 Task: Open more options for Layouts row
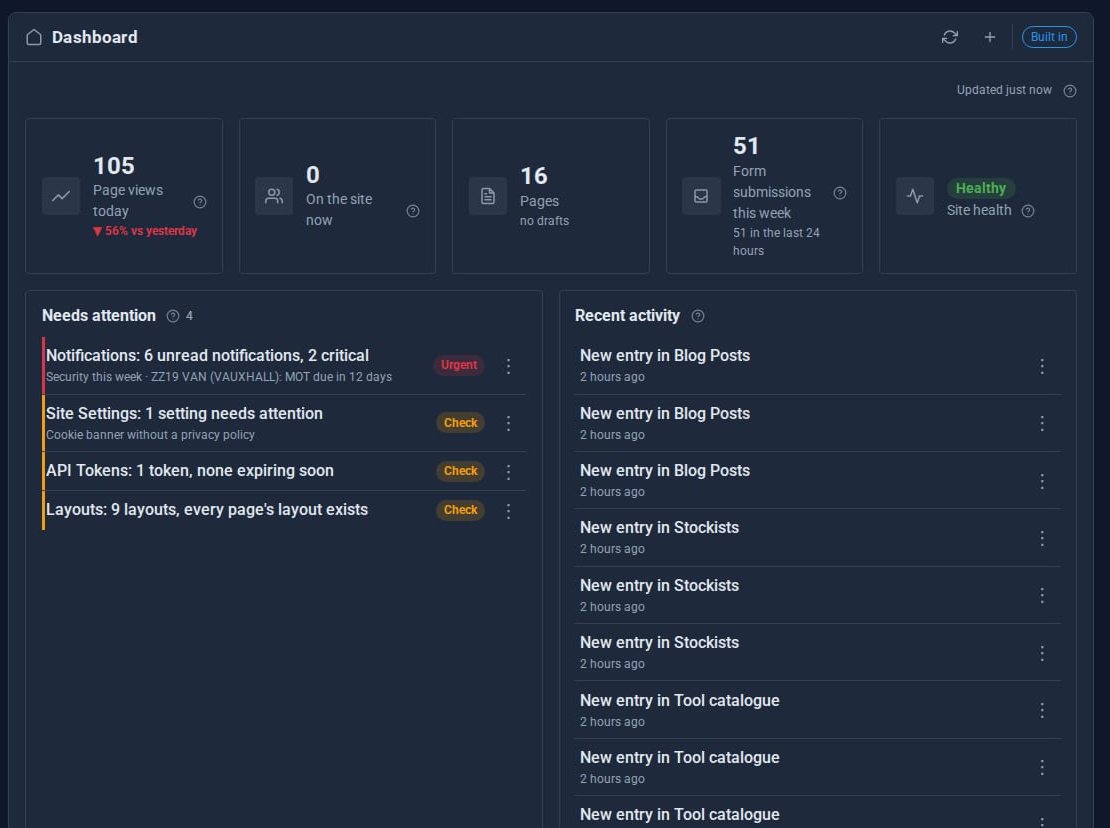click(508, 511)
